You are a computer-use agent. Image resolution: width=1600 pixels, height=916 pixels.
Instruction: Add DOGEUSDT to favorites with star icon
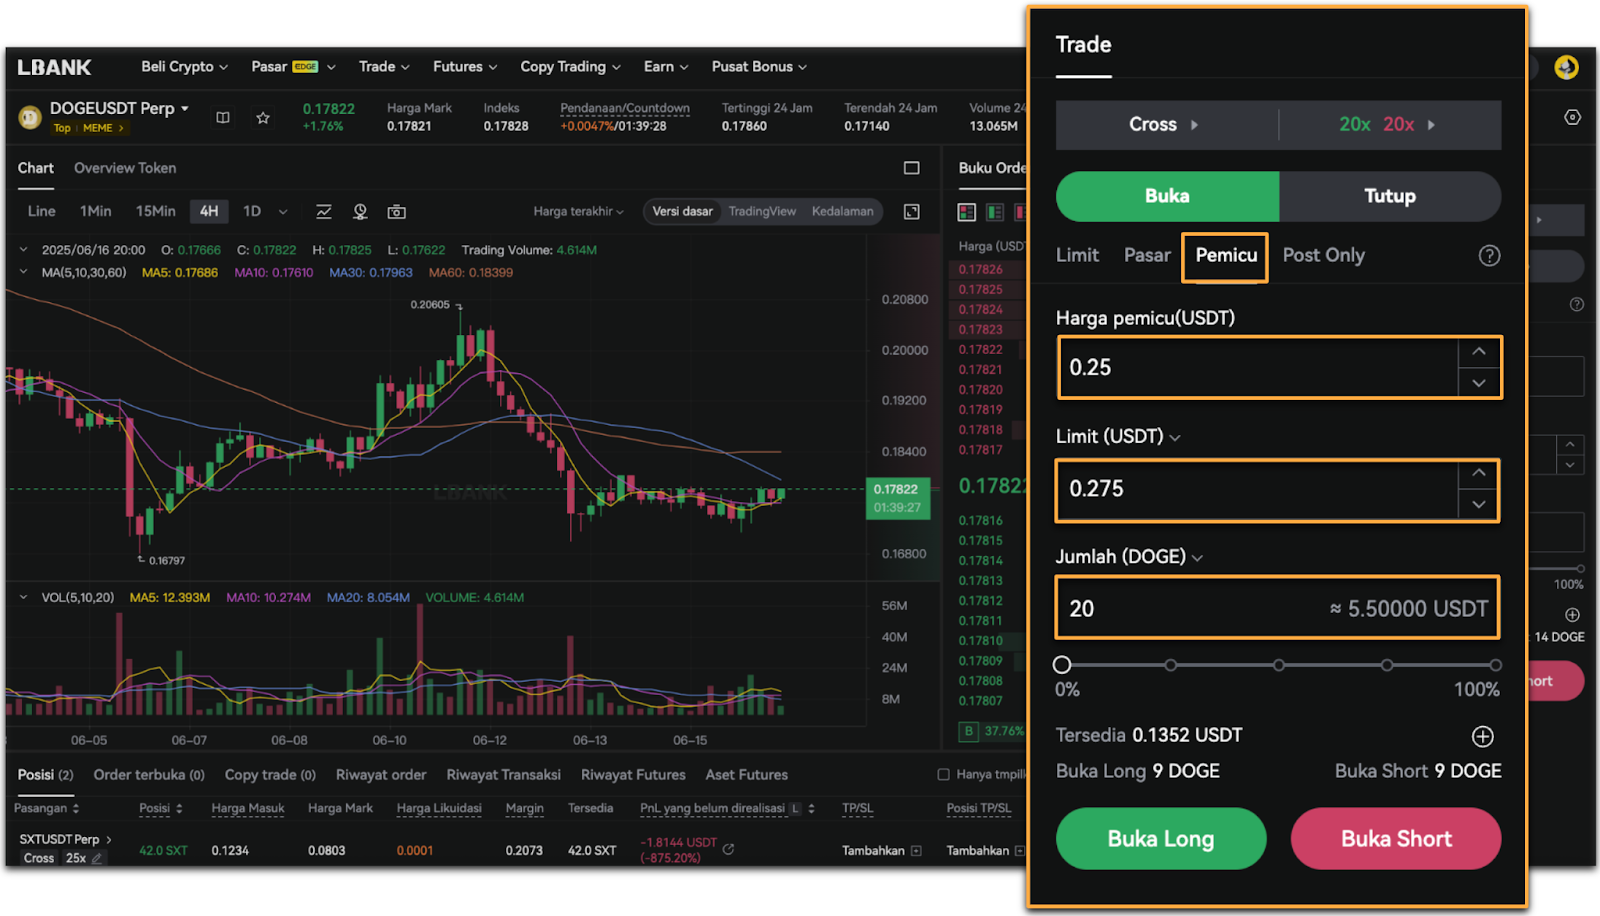pos(263,118)
